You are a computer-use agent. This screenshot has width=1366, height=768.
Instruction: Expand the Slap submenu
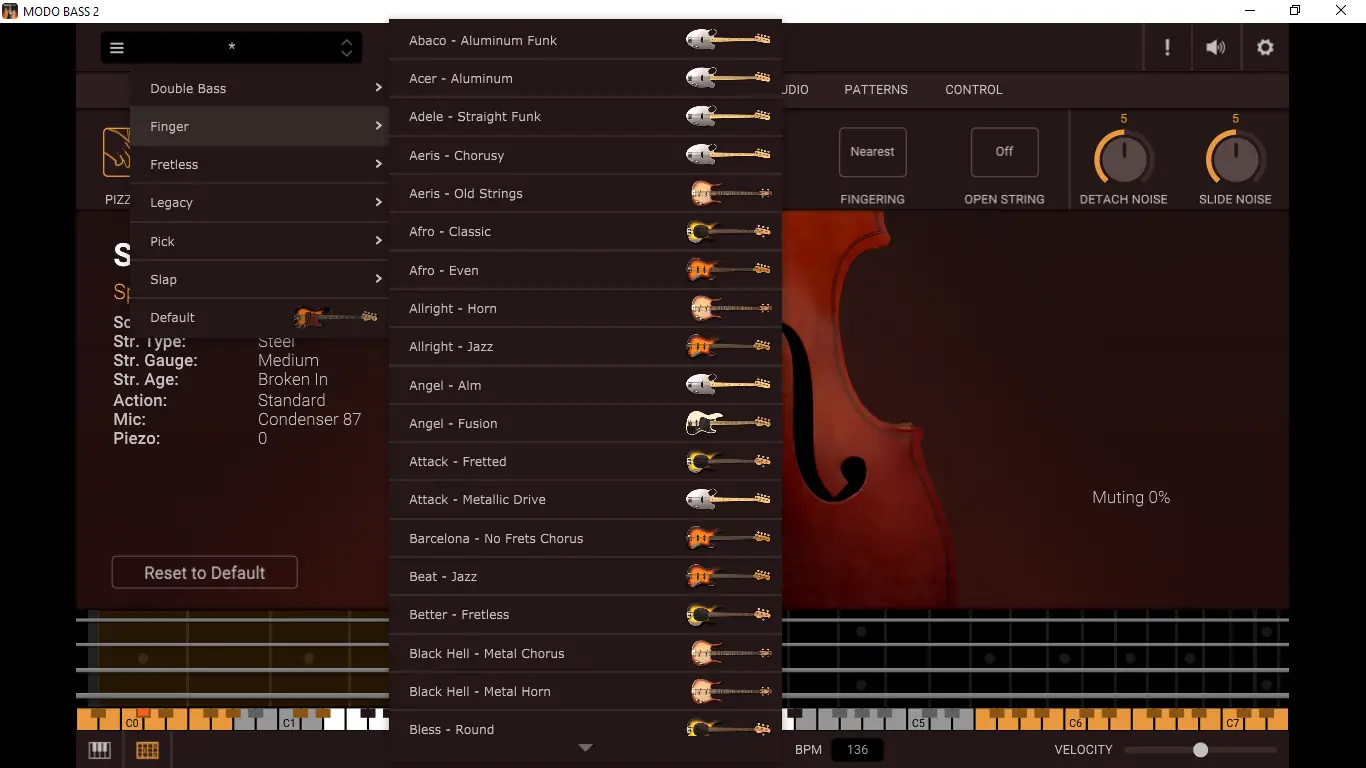259,279
